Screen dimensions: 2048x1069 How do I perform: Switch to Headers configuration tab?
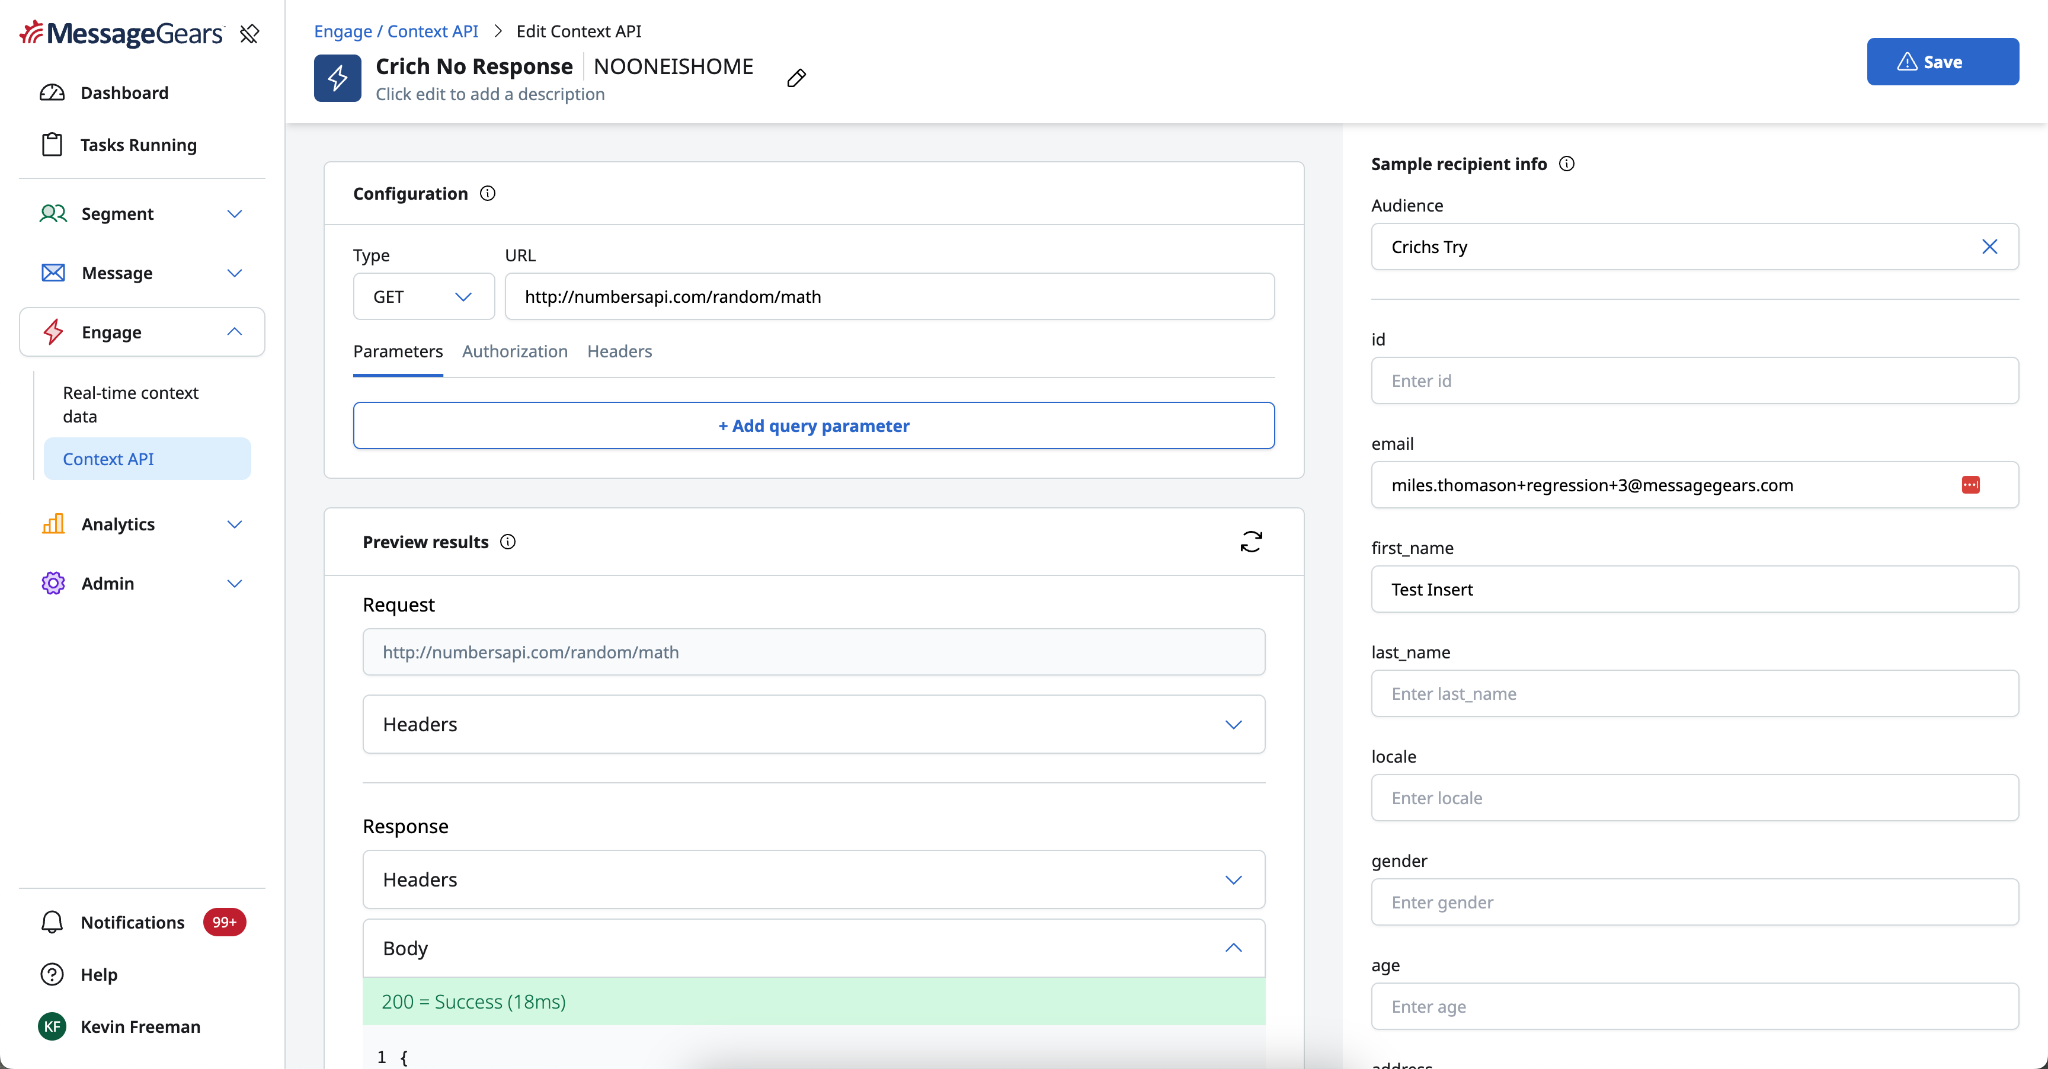tap(620, 352)
